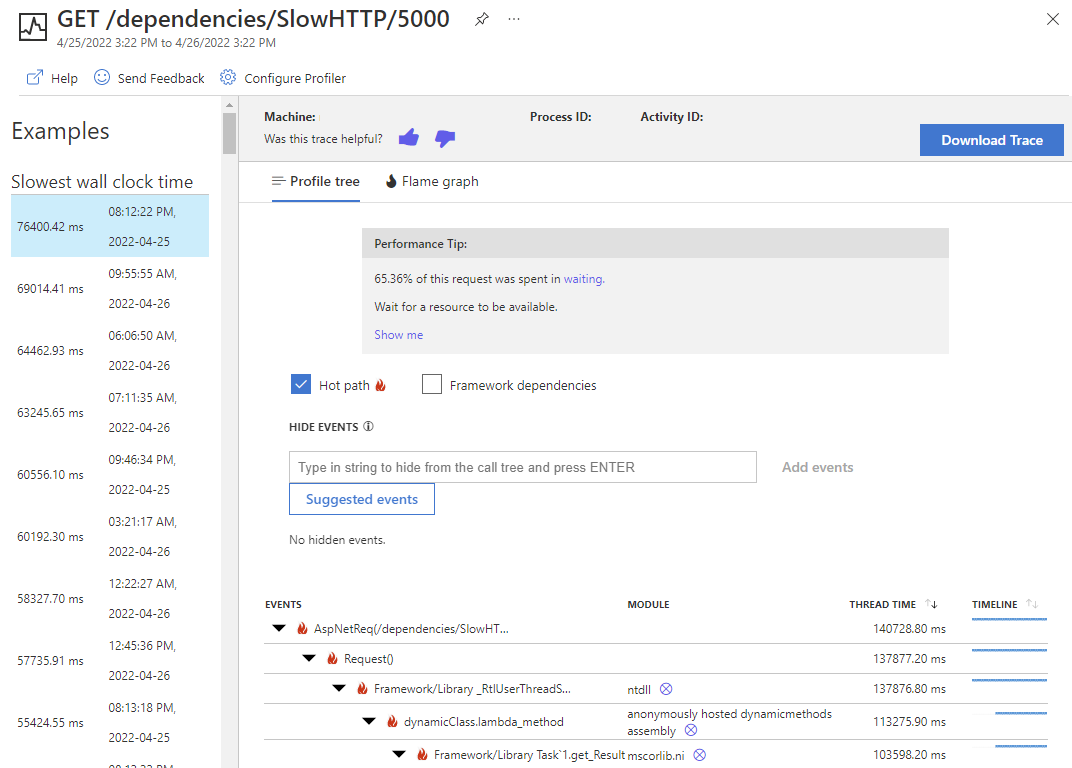
Task: Click the EVENTS column header
Action: (283, 605)
